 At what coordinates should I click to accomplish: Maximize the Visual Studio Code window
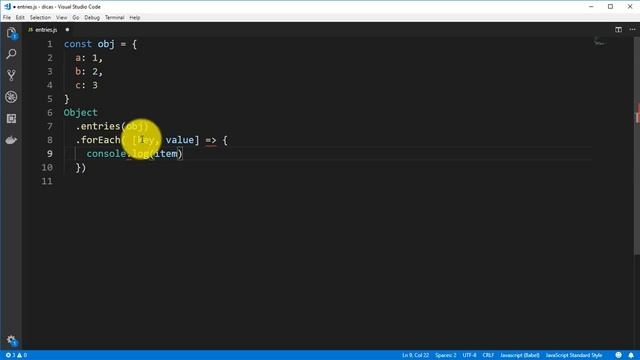tap(611, 7)
